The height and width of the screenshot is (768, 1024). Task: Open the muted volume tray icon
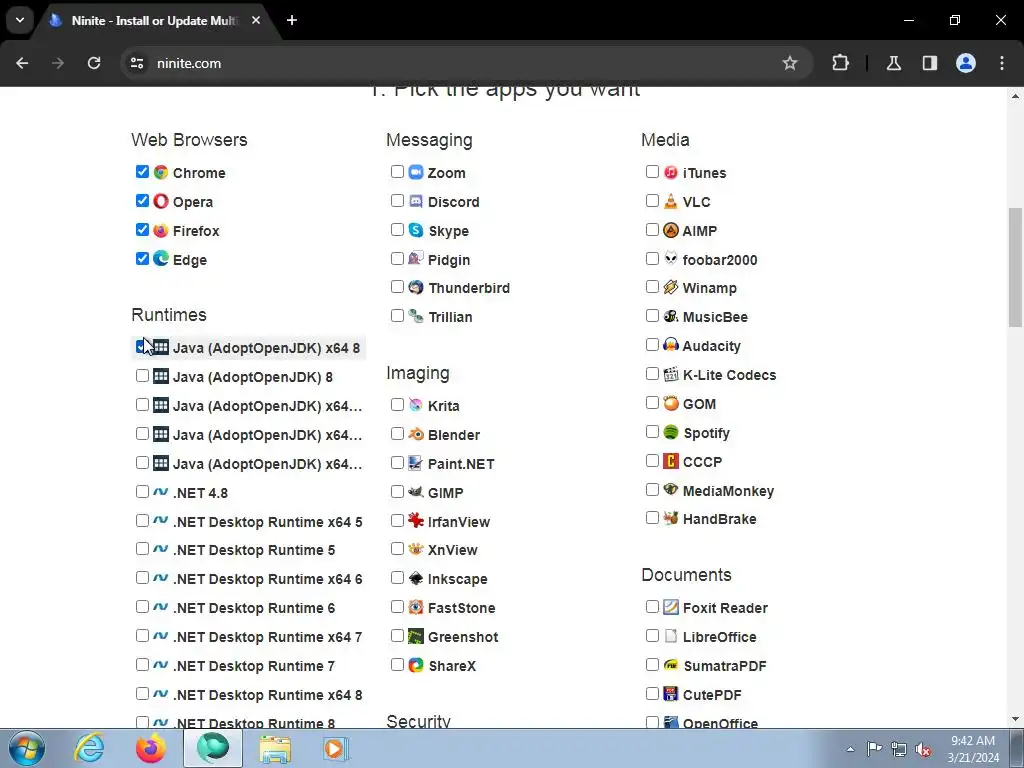923,750
